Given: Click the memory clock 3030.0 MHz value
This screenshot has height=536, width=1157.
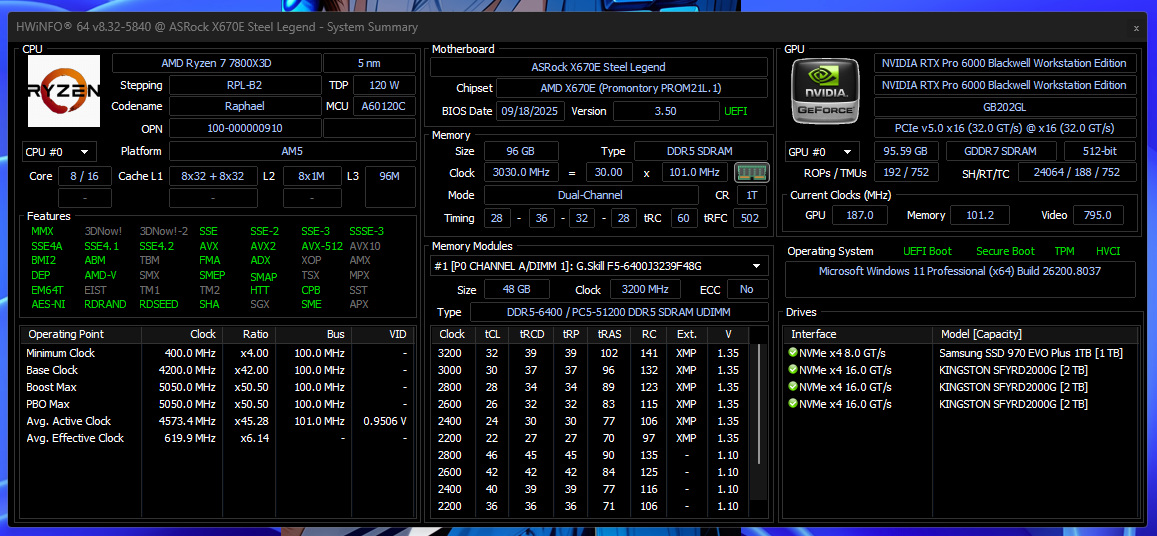Looking at the screenshot, I should (x=521, y=173).
